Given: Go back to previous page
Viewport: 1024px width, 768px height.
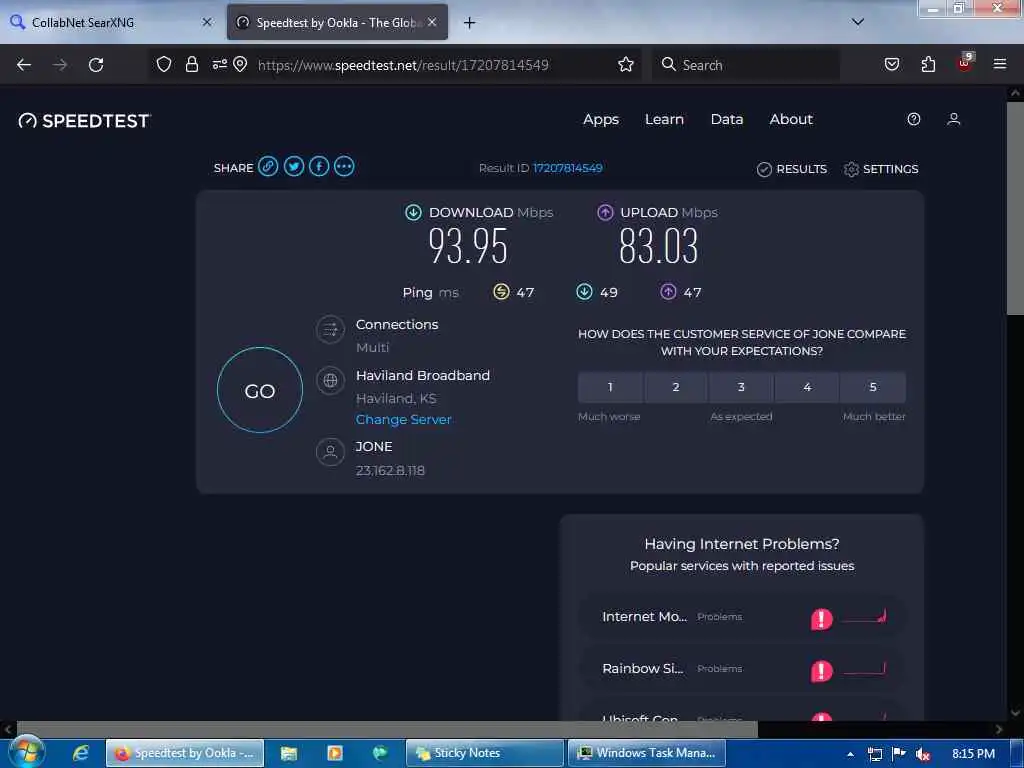Looking at the screenshot, I should [x=24, y=64].
